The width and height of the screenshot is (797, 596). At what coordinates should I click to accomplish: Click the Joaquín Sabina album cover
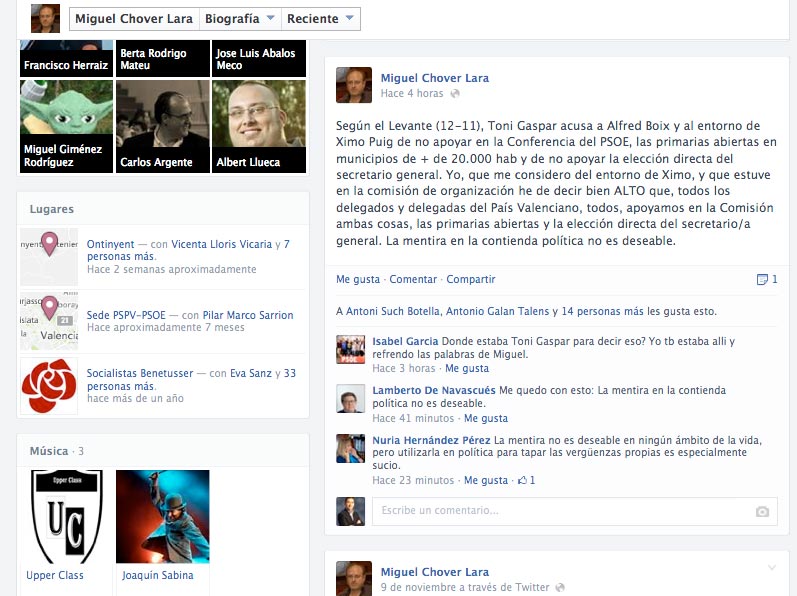click(163, 516)
